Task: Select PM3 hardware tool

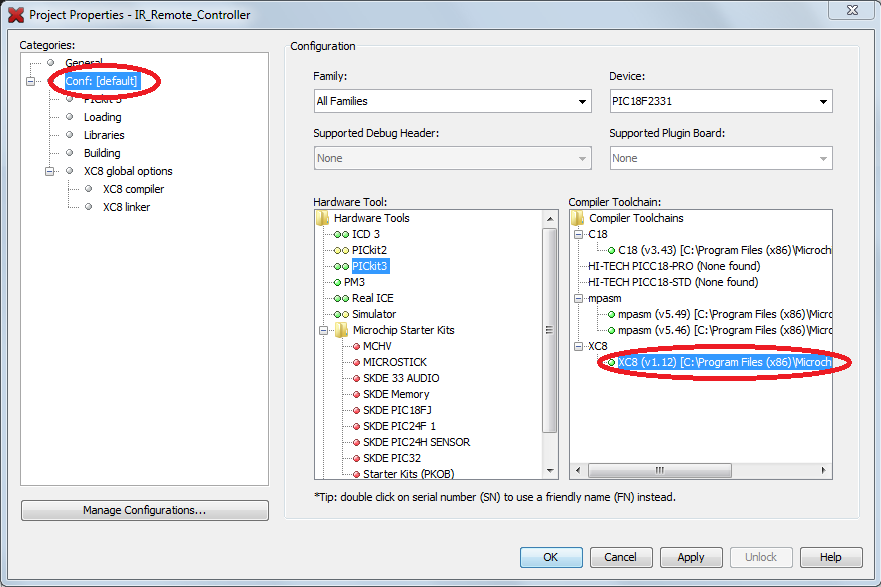Action: click(354, 282)
